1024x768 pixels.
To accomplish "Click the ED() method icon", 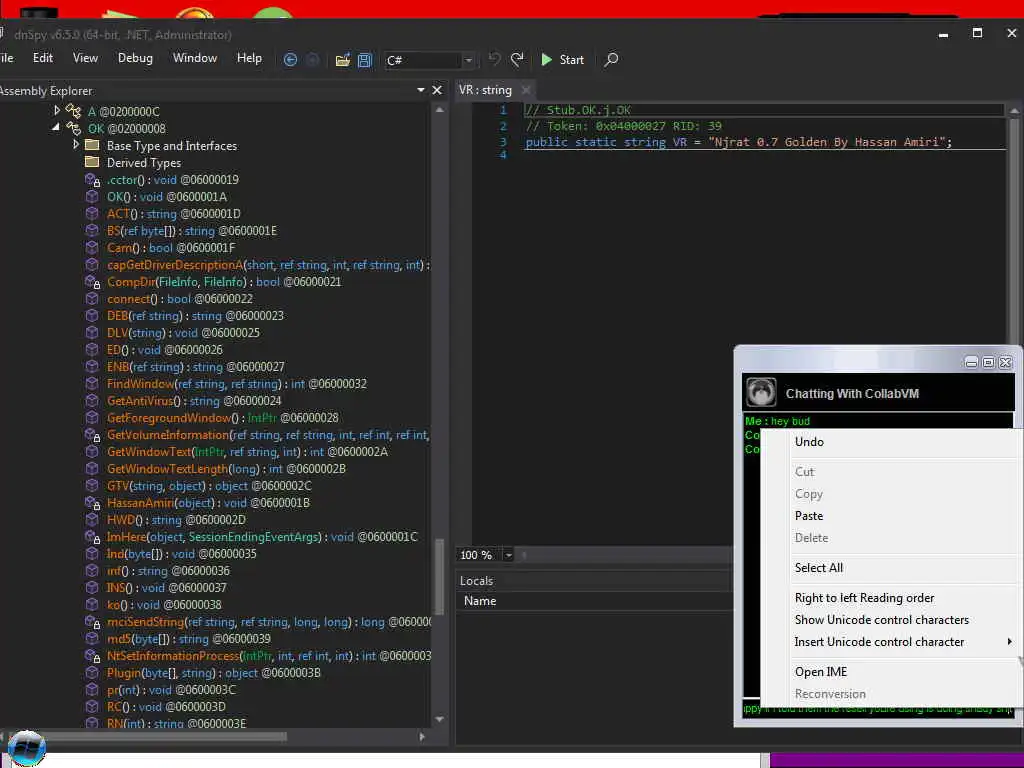I will point(92,349).
